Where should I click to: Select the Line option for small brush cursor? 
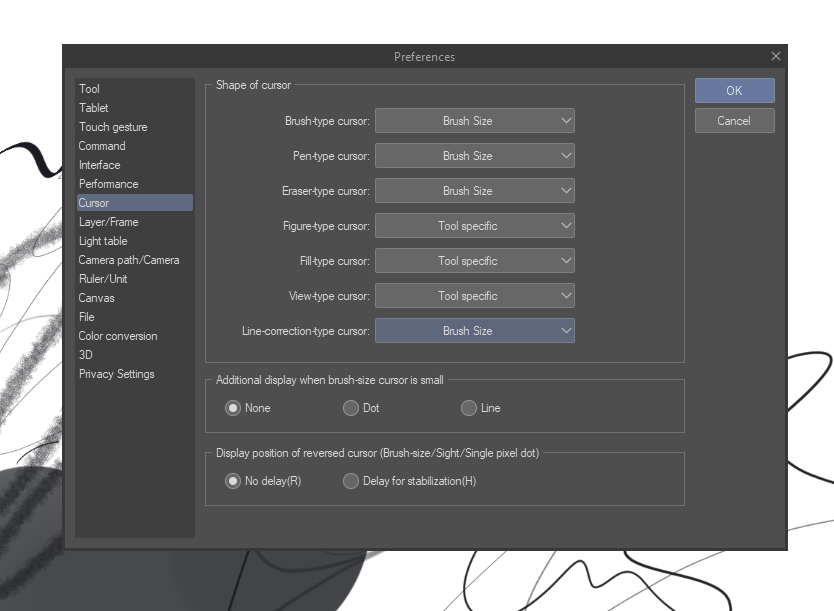[468, 408]
